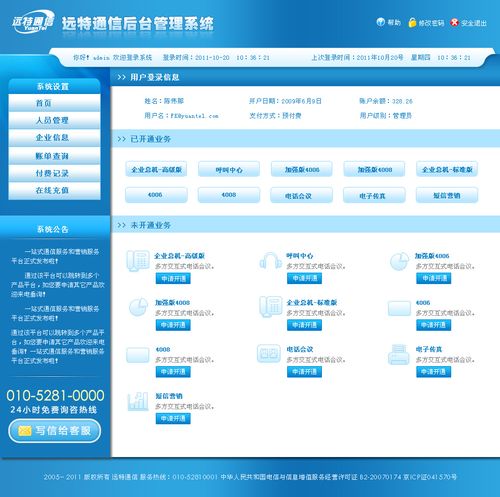Open 加强版4008 under 已开通业务
Screen dimensions: 500x497
tap(375, 169)
